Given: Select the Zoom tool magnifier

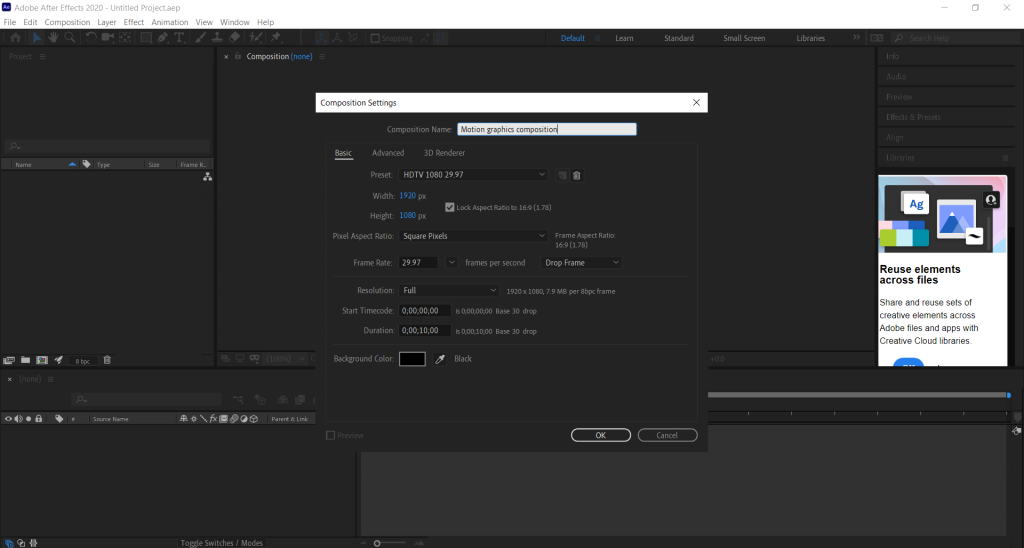Looking at the screenshot, I should 70,38.
